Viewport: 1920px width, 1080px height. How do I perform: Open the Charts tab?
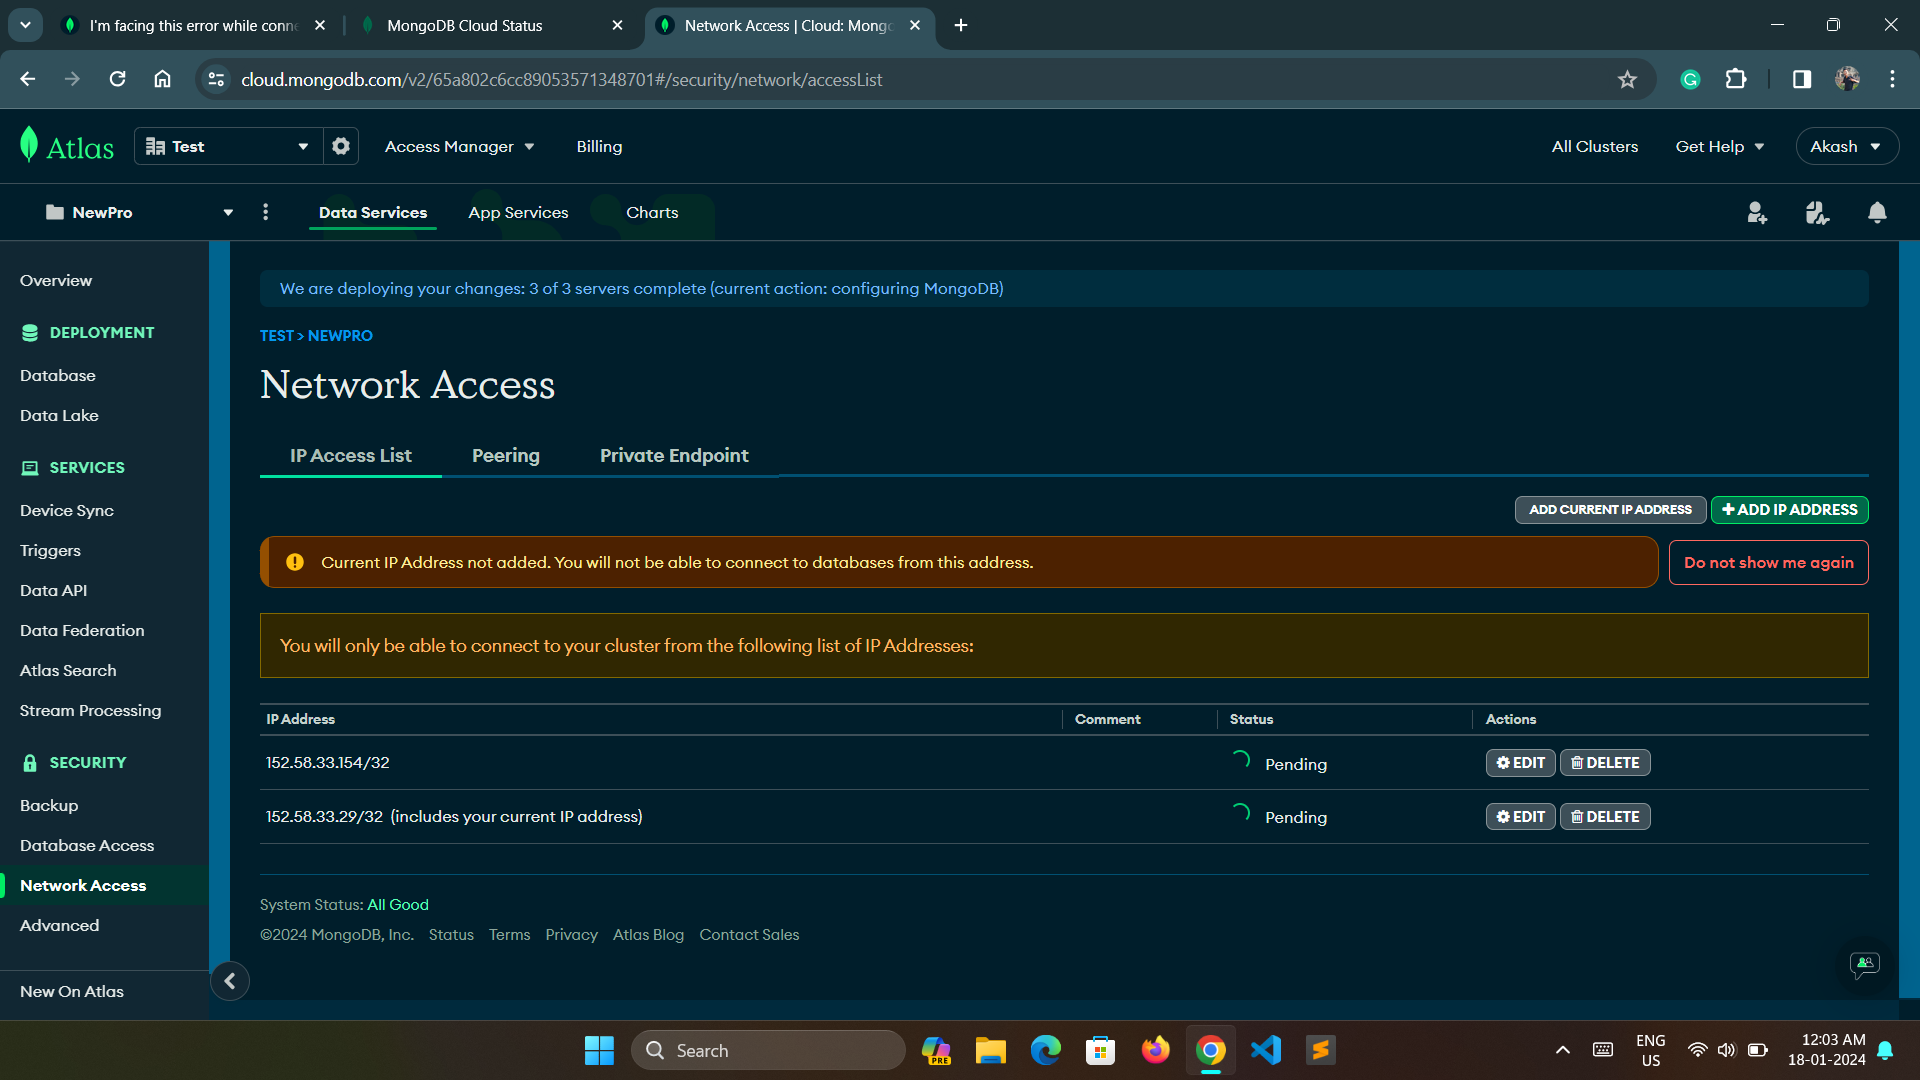652,212
